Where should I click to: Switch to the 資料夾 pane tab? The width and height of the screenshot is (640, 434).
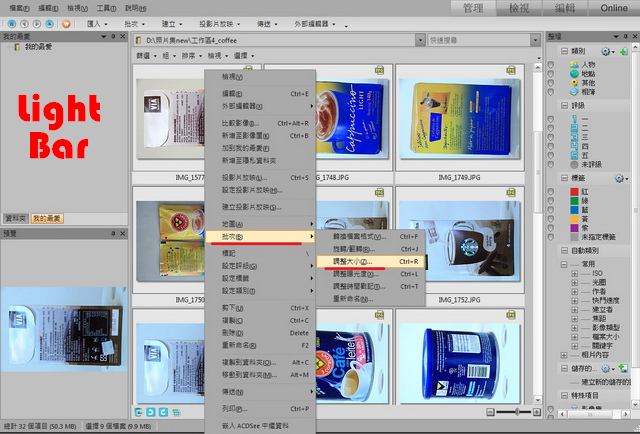pyautogui.click(x=15, y=217)
